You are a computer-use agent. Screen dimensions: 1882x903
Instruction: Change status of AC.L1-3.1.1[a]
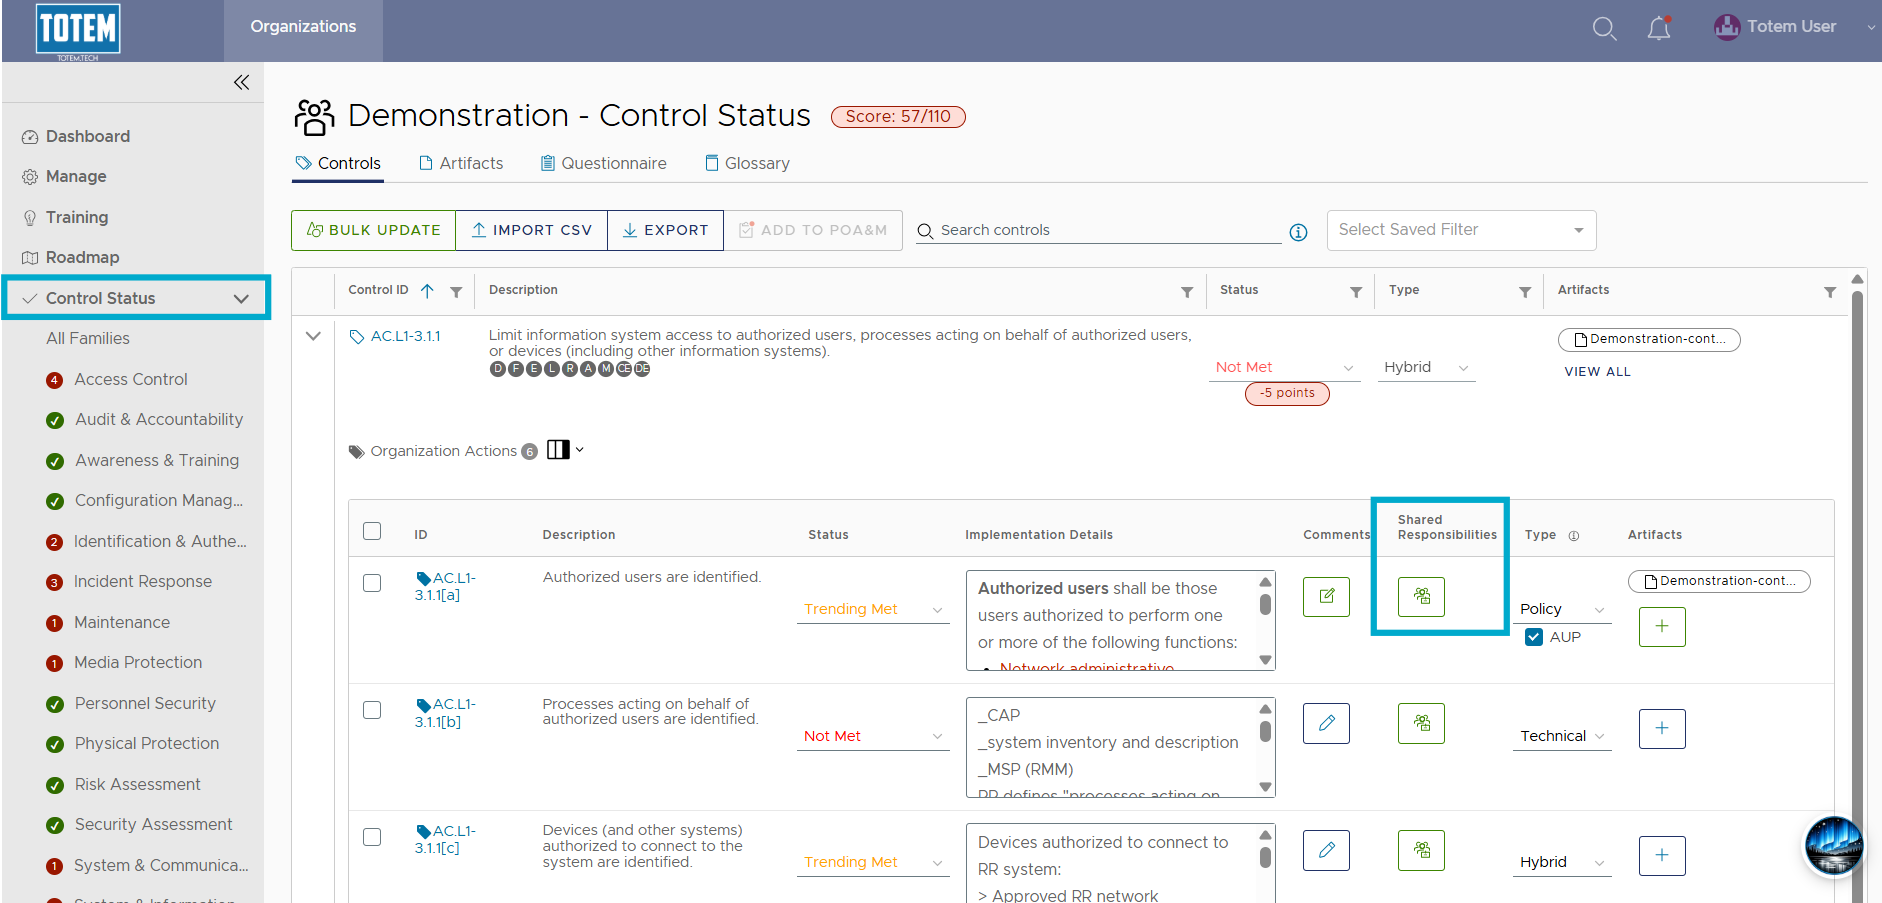tap(873, 610)
